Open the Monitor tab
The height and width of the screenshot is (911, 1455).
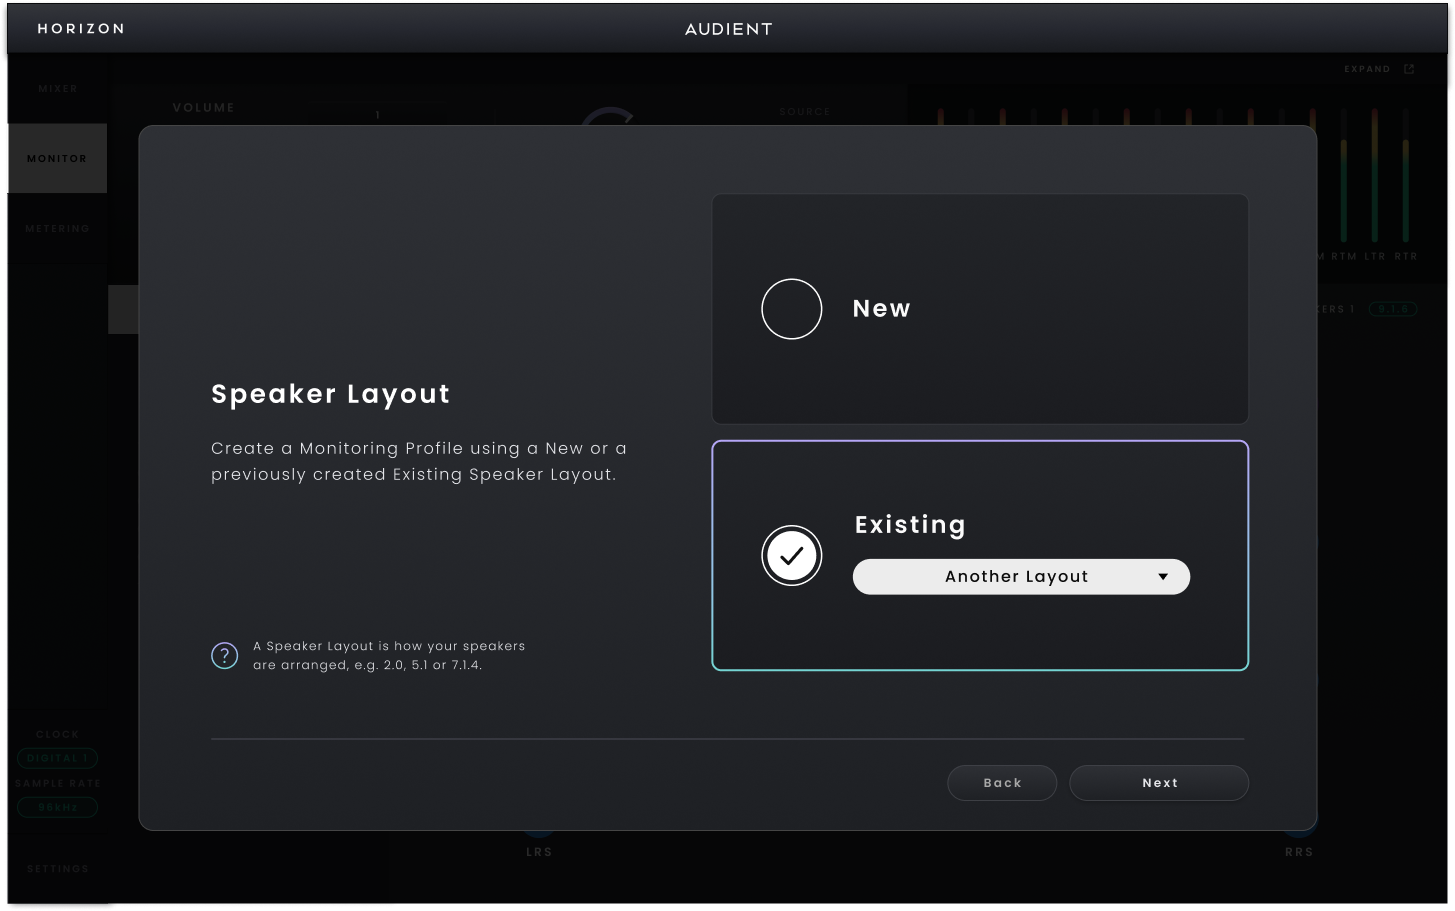coord(57,159)
